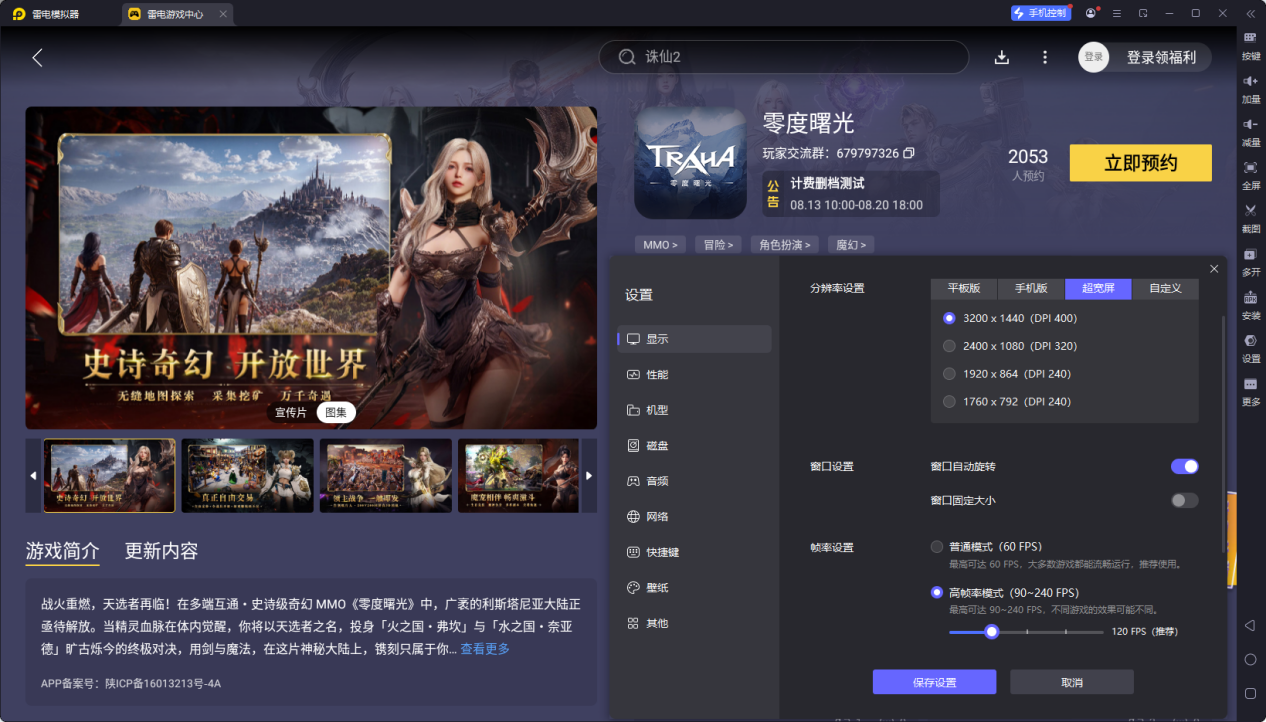Click the Android recents square button
Viewport: 1266px width, 722px height.
coord(1250,693)
